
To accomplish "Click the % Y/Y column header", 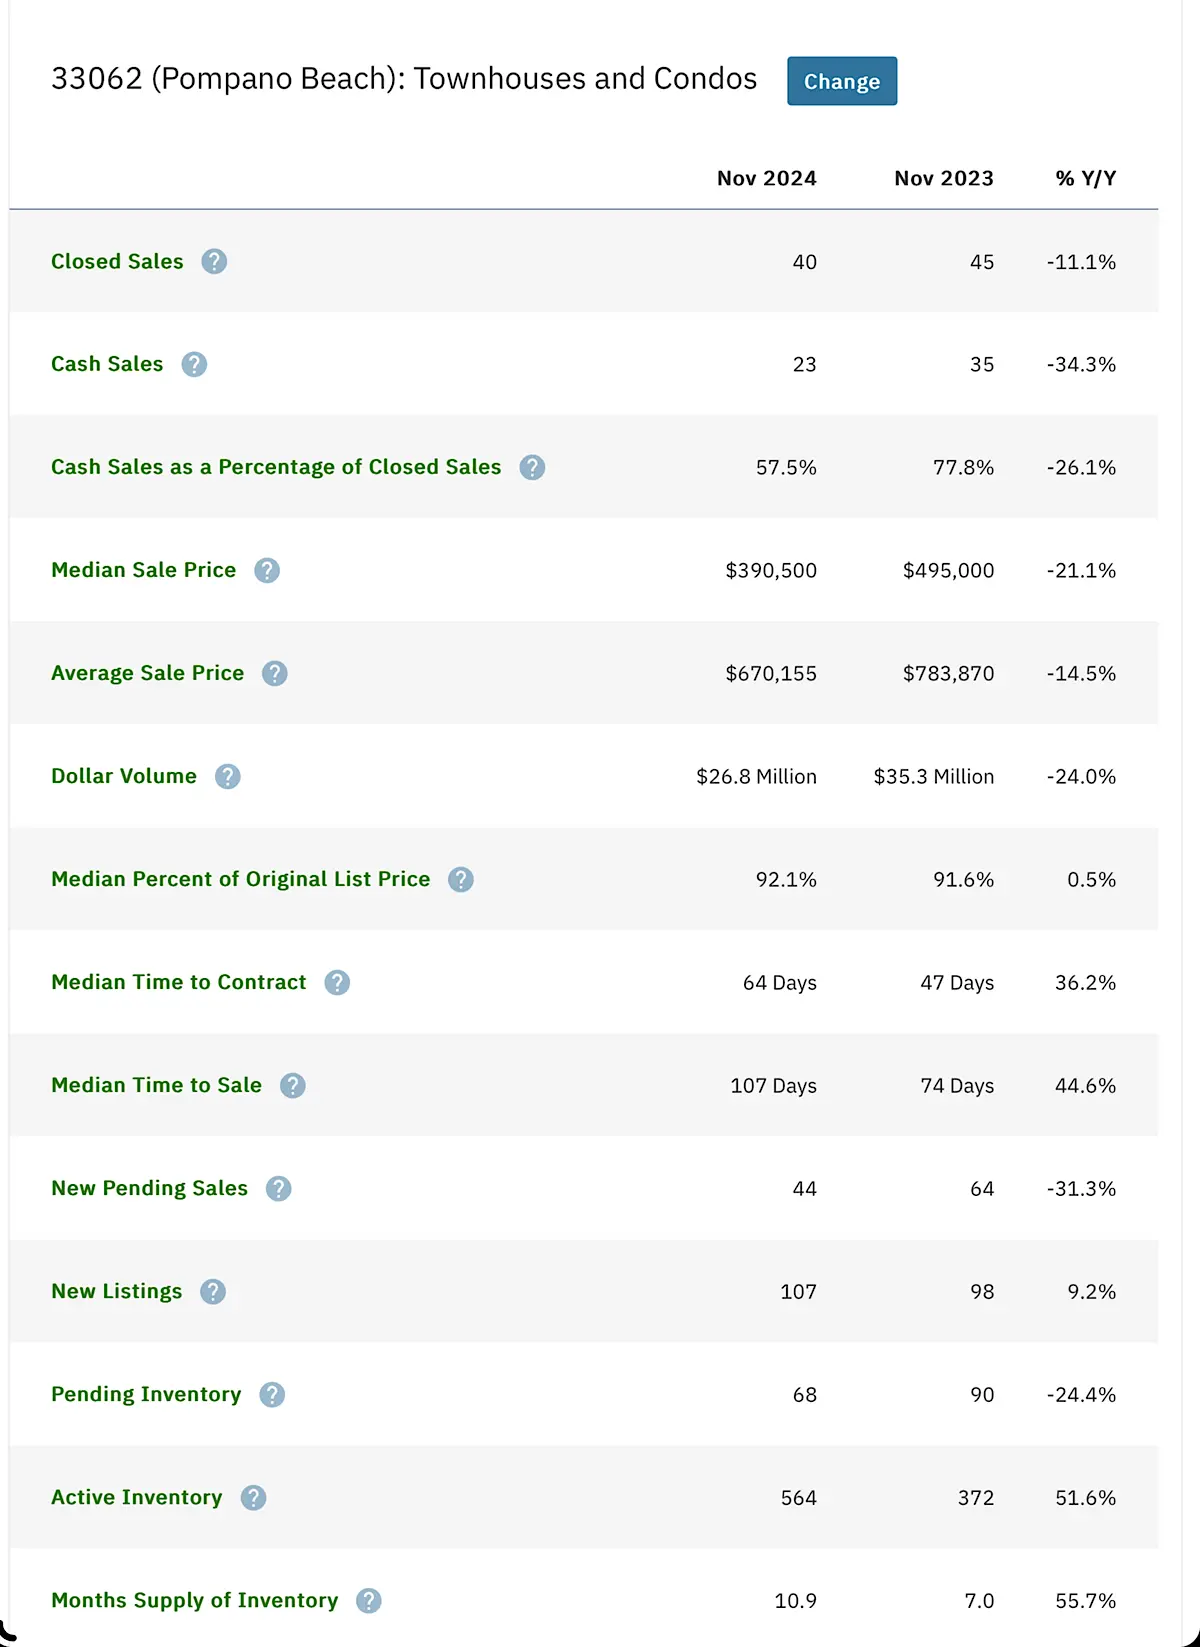I will 1086,178.
